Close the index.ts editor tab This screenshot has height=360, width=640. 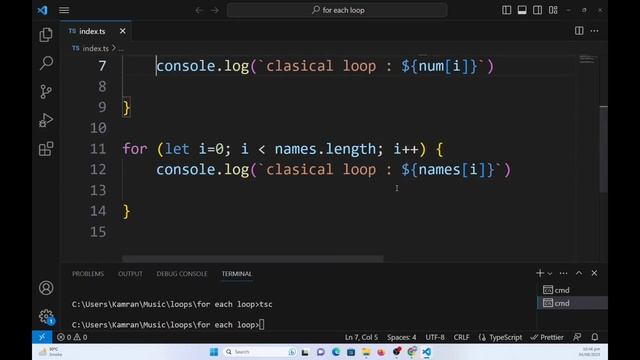tap(122, 31)
